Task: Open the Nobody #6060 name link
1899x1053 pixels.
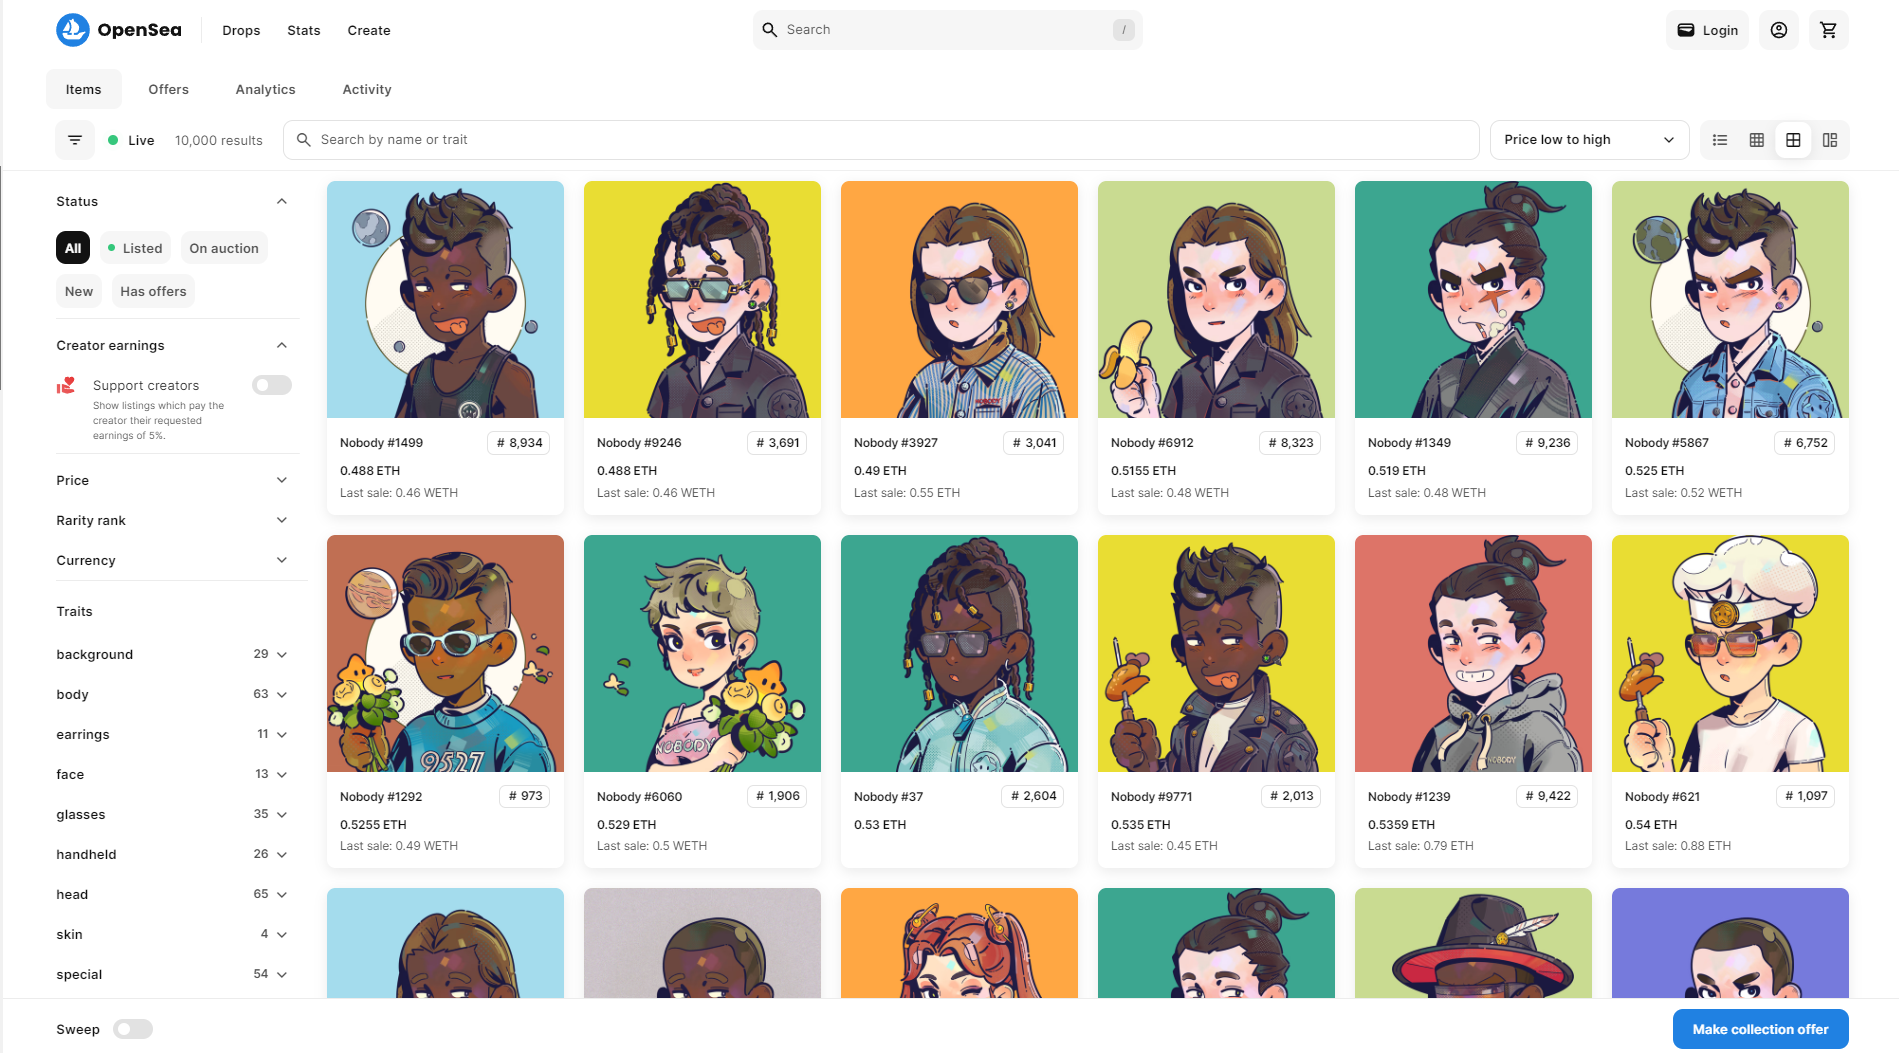Action: [639, 797]
